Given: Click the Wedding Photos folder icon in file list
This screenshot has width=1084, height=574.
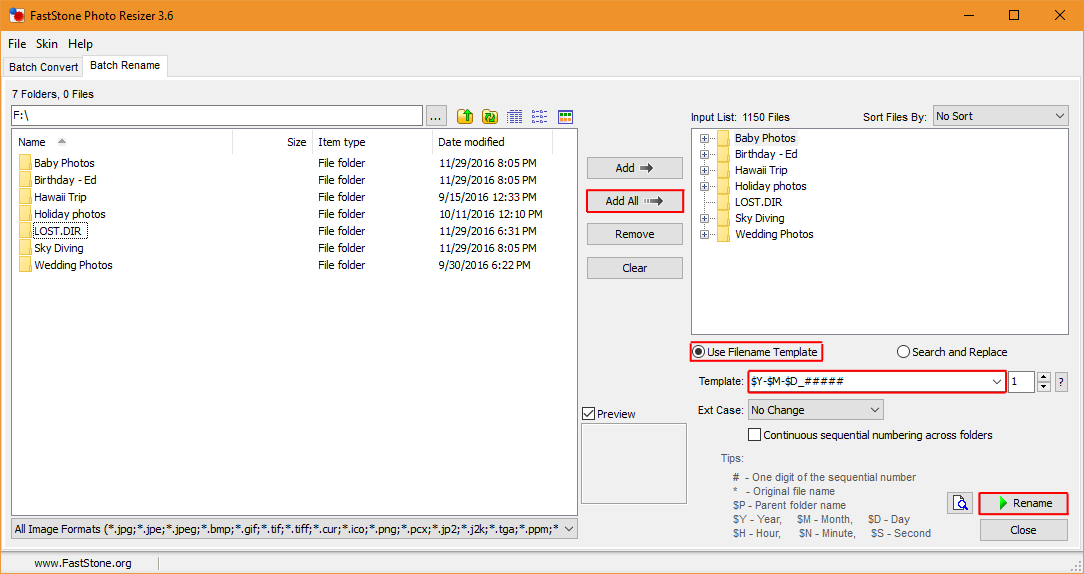Looking at the screenshot, I should pos(26,265).
